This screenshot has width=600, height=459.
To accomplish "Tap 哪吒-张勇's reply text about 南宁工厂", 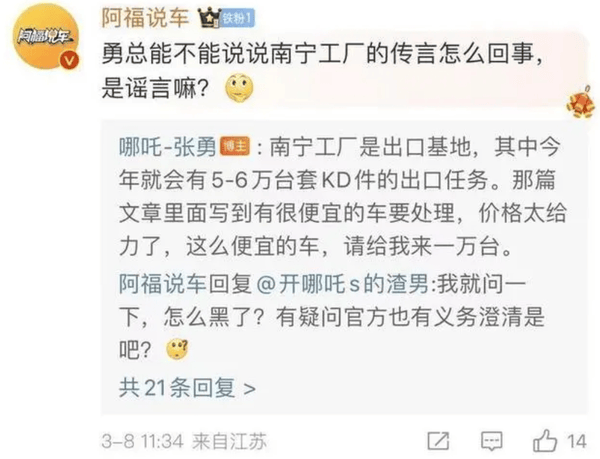I will pyautogui.click(x=342, y=197).
